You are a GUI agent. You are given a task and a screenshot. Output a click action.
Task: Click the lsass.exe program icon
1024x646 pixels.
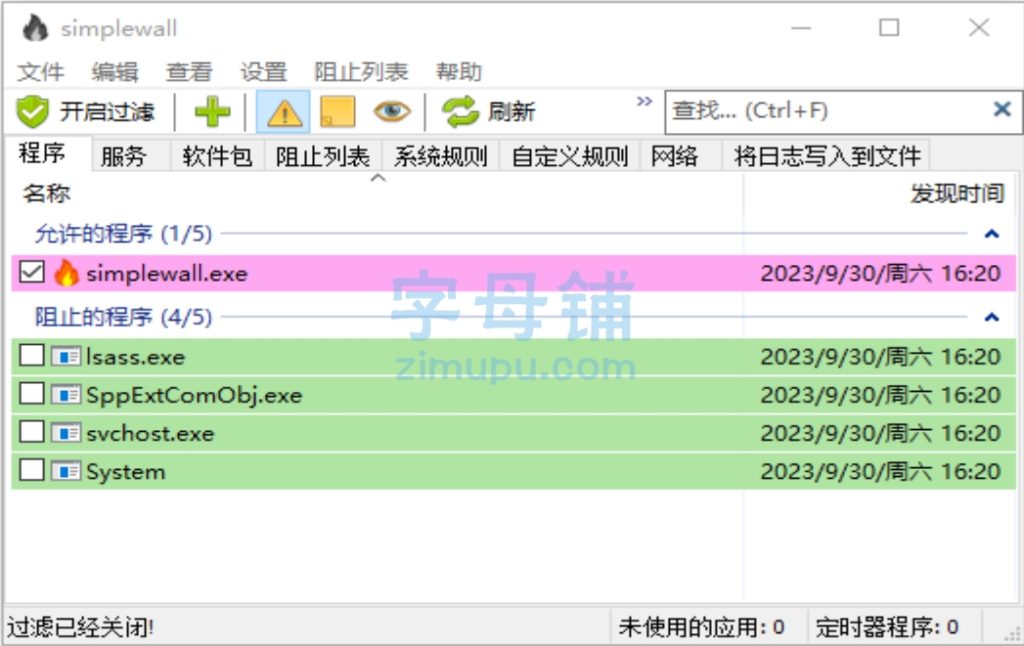(66, 357)
